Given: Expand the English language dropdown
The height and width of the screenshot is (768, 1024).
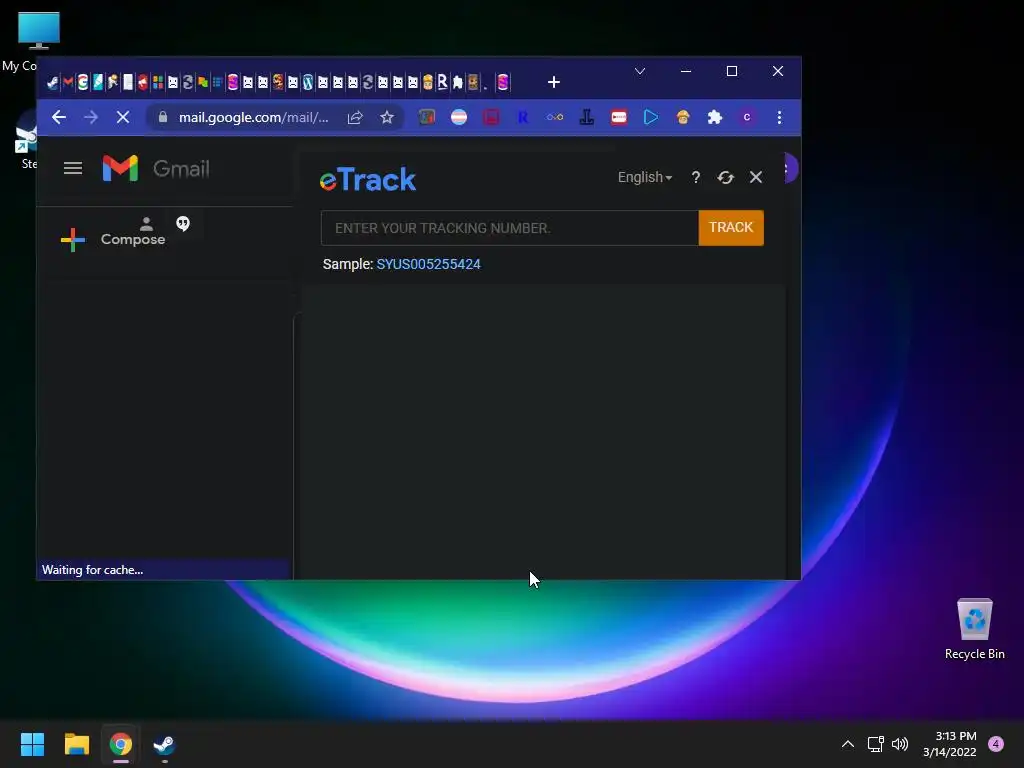Looking at the screenshot, I should [645, 177].
